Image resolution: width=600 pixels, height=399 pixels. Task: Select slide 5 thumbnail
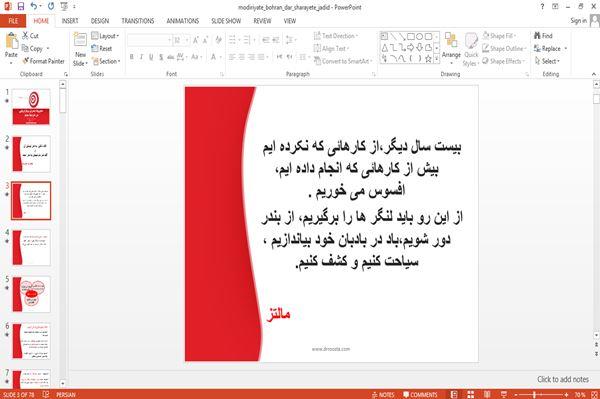(x=31, y=294)
